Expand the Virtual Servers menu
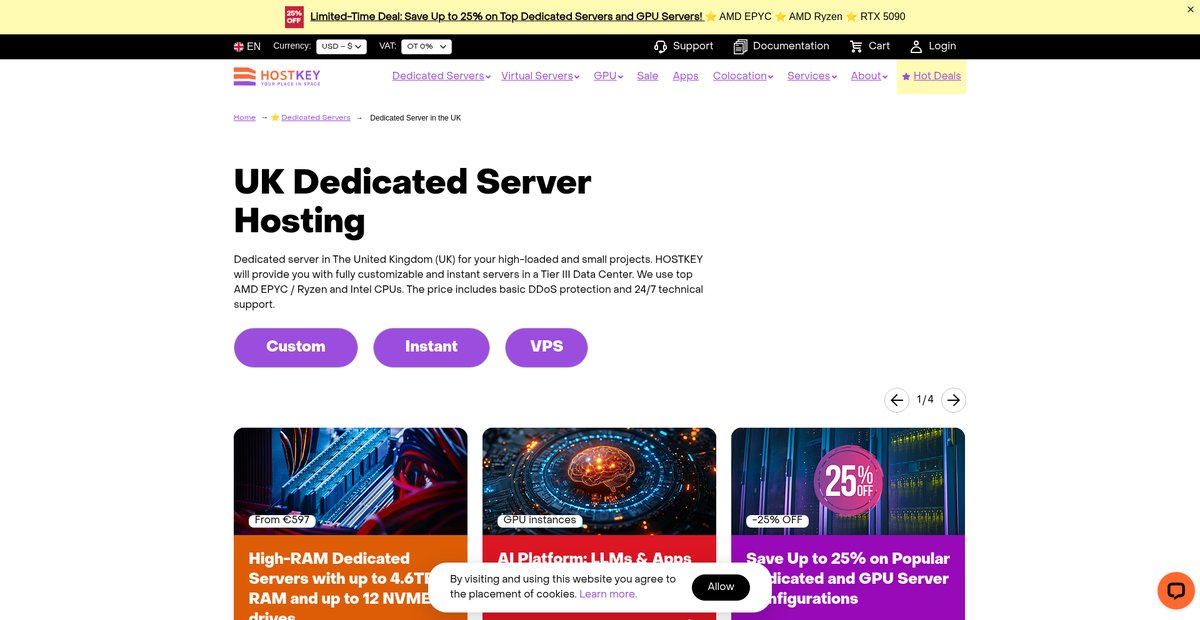This screenshot has height=620, width=1200. coord(540,76)
